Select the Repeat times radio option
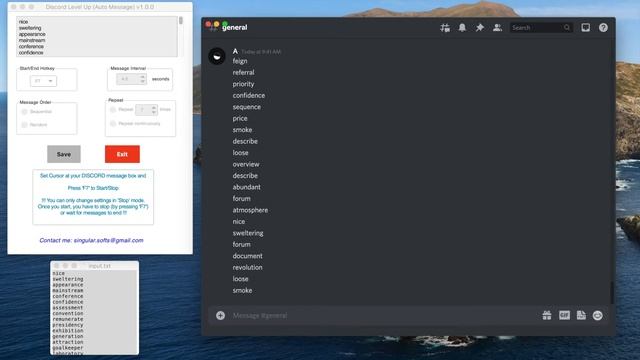 click(x=113, y=109)
